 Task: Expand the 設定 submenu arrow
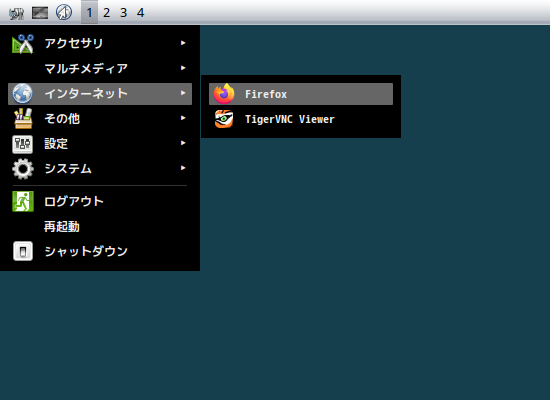click(183, 143)
